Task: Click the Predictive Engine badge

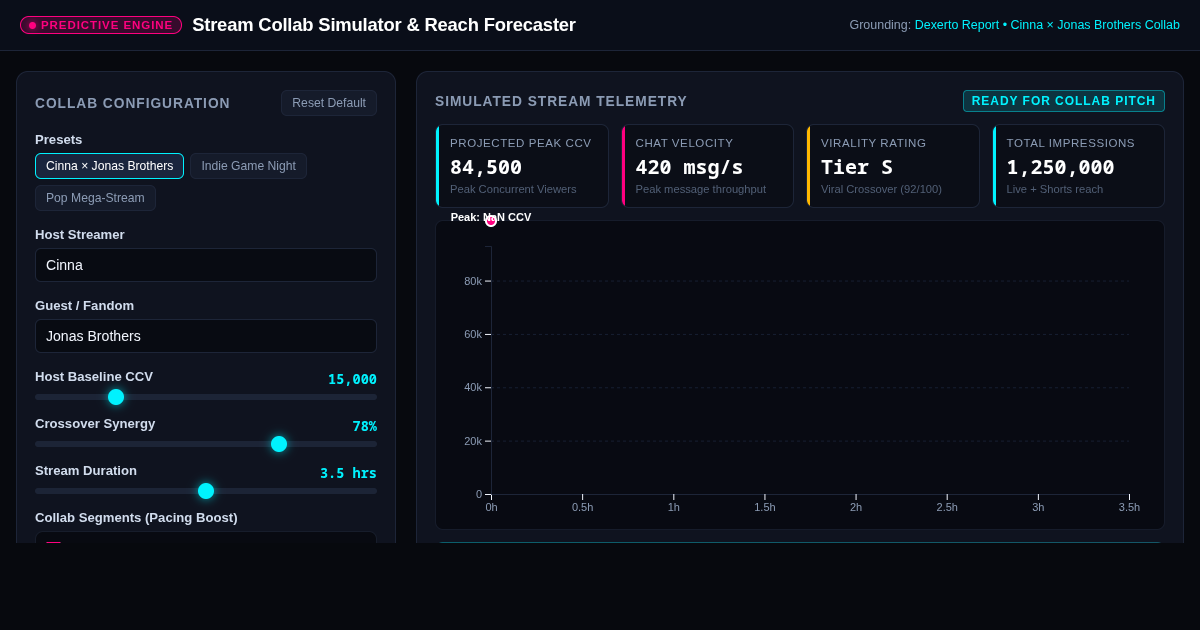Action: [101, 25]
